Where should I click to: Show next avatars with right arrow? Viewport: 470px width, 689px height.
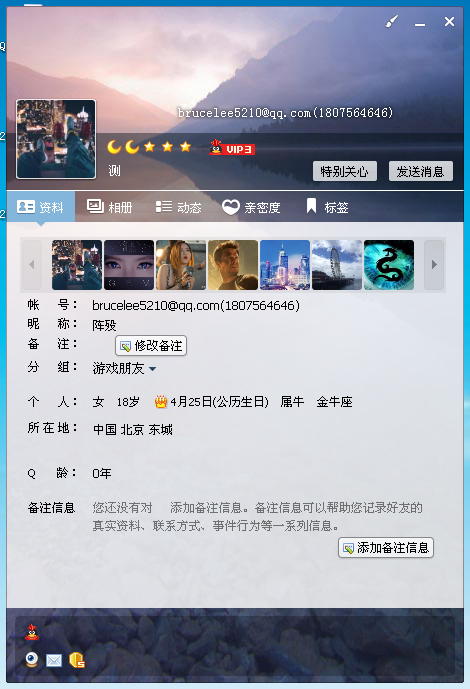click(x=434, y=265)
